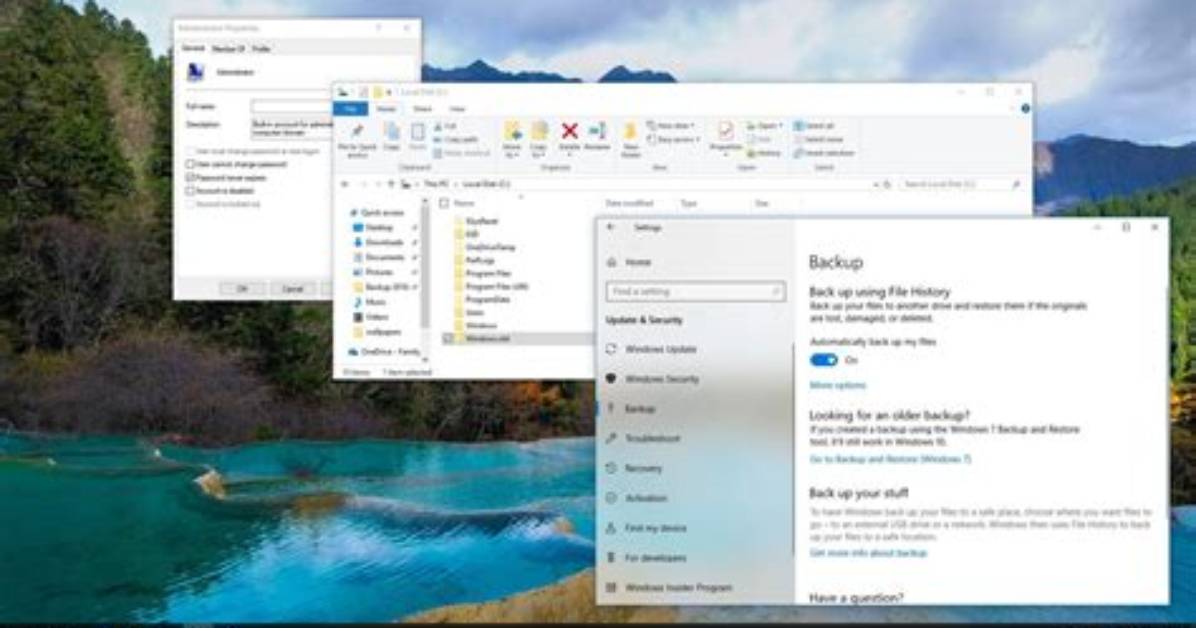
Task: Click Cut in the Clipboard group
Action: click(x=445, y=126)
